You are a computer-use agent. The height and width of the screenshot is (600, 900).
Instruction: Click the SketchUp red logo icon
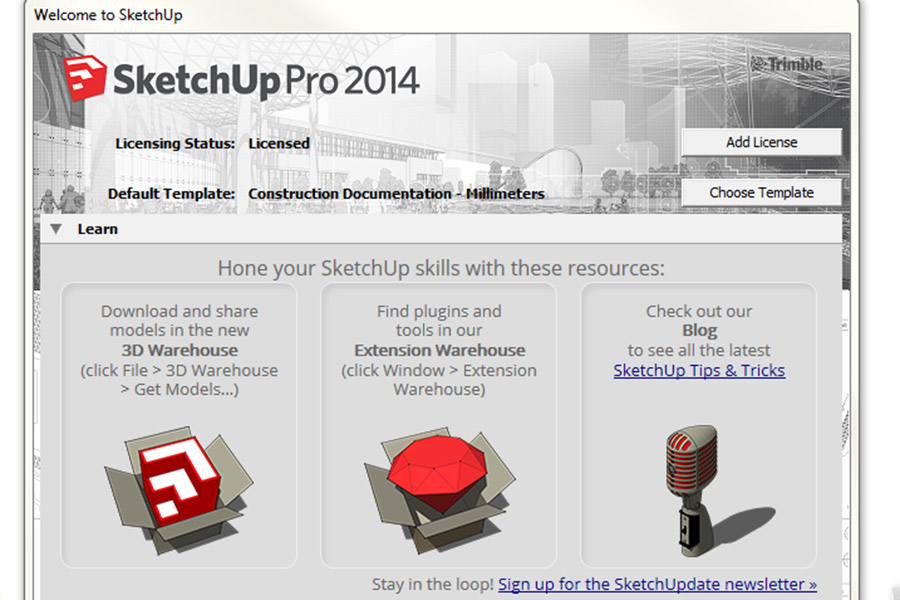coord(85,78)
